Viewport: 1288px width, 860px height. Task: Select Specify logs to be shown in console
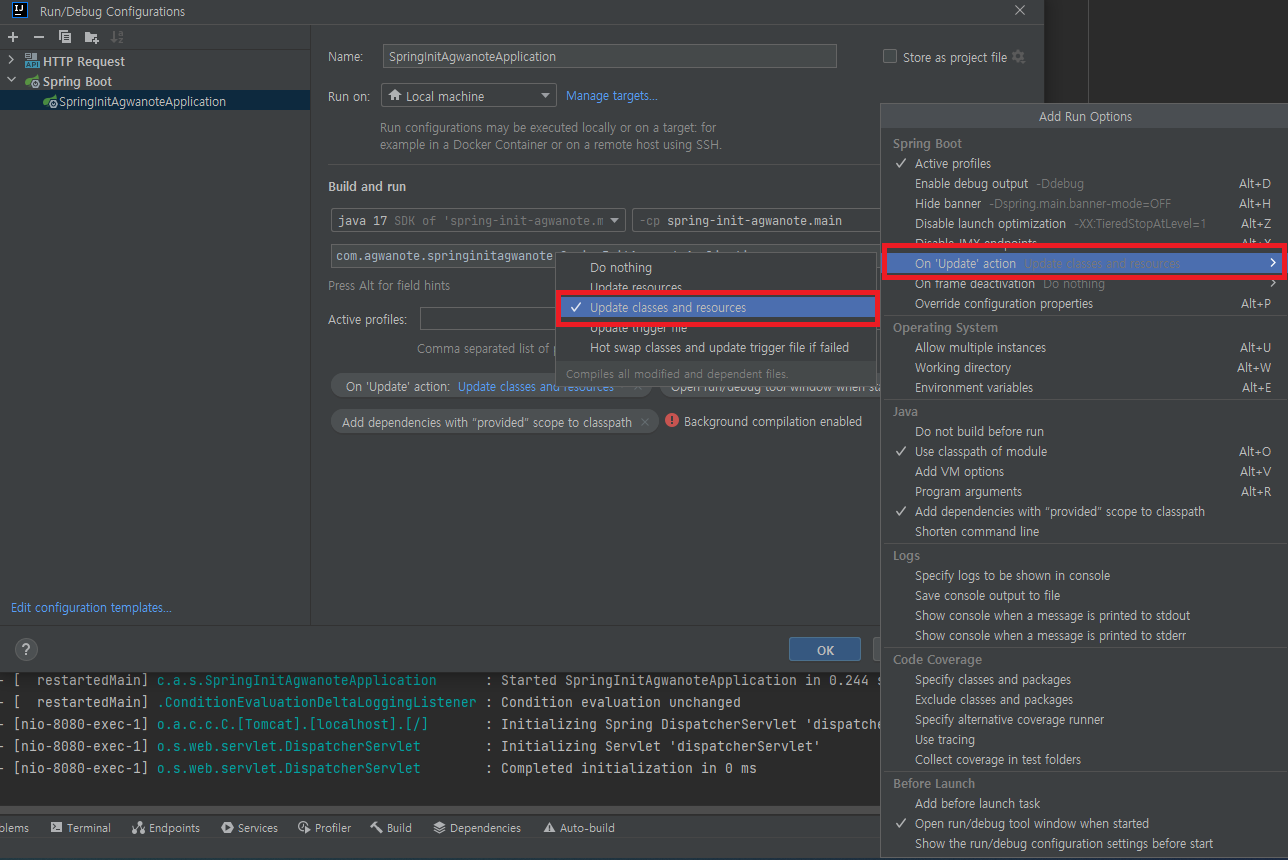tap(1084, 575)
